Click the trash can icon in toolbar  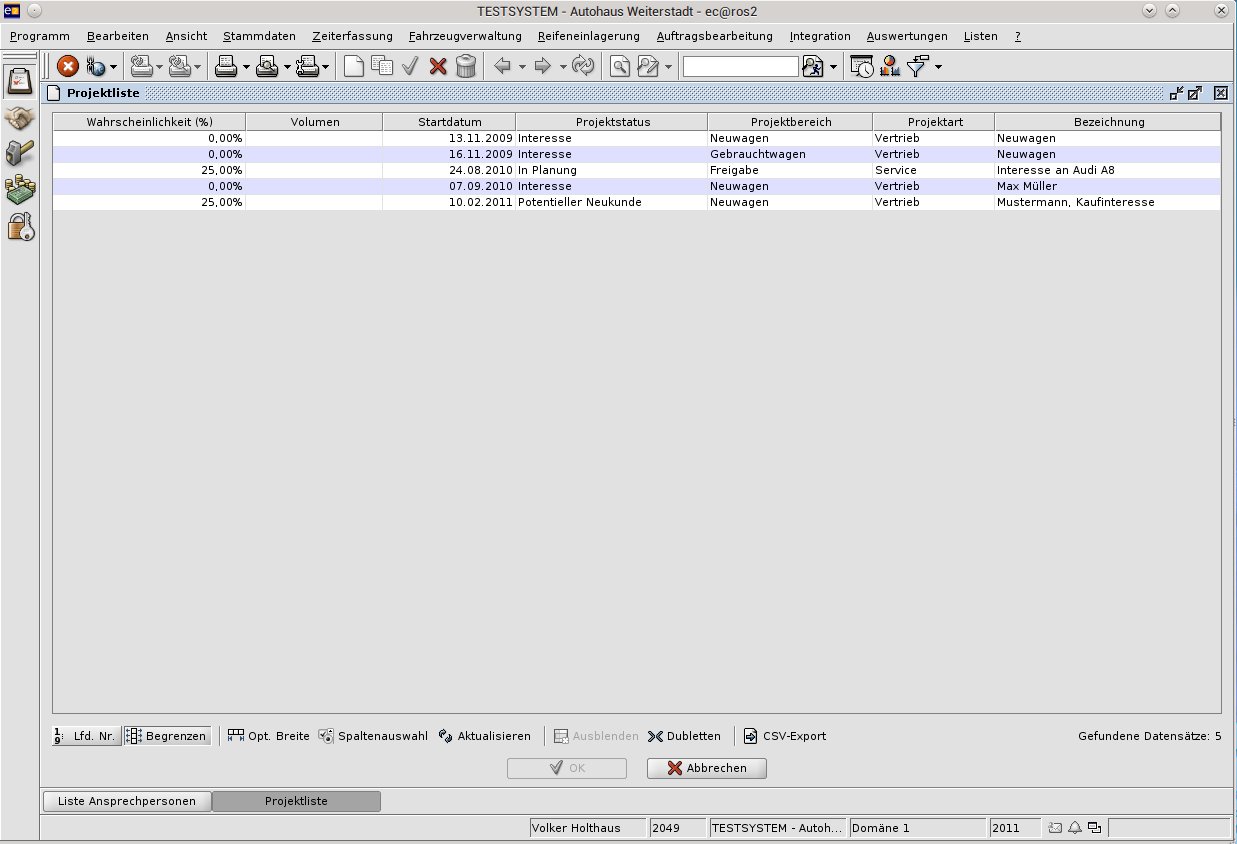(465, 67)
